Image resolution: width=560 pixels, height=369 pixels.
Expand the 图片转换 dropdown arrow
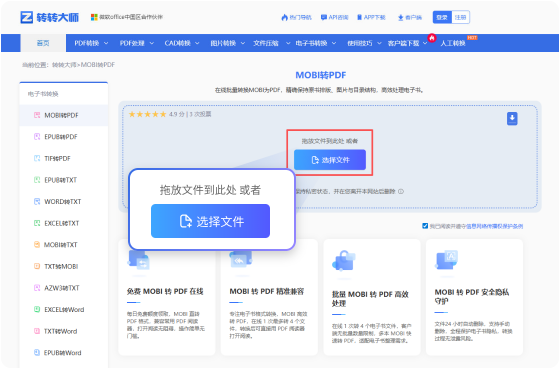point(243,43)
